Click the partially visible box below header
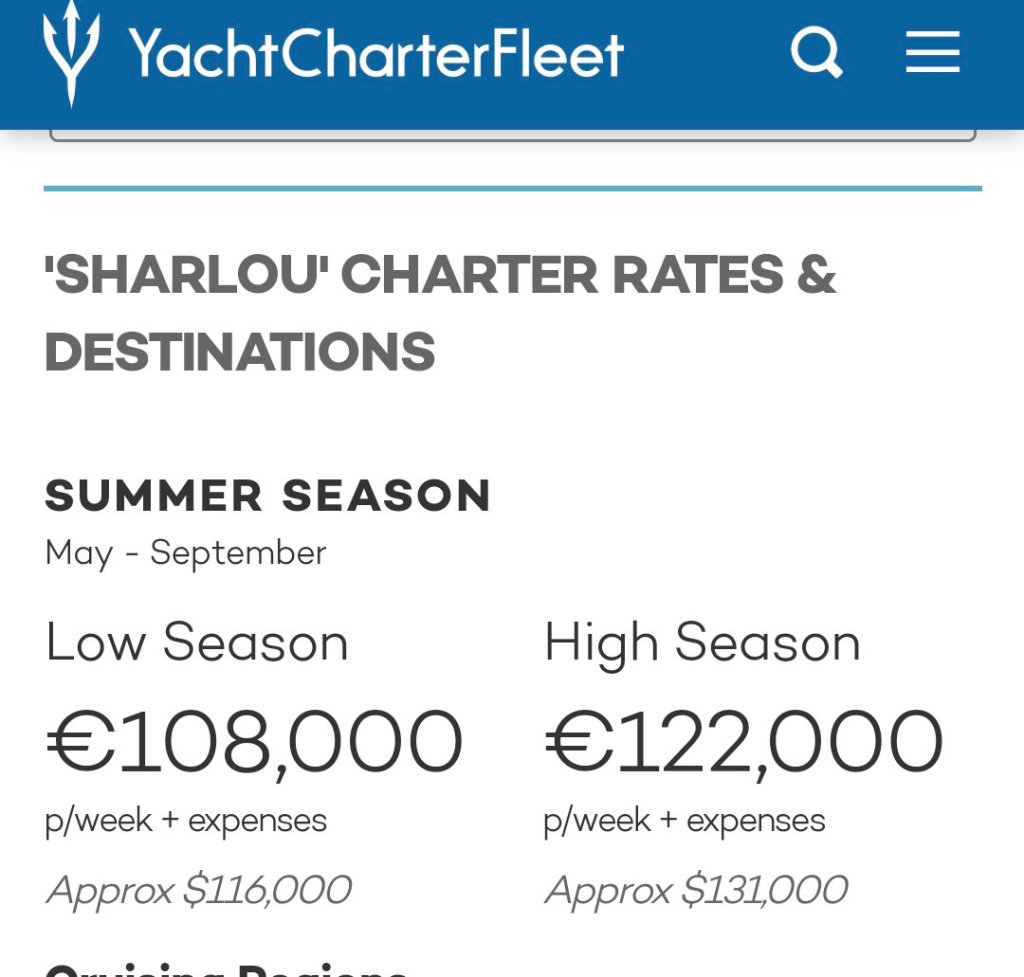The image size is (1024, 977). (x=512, y=135)
